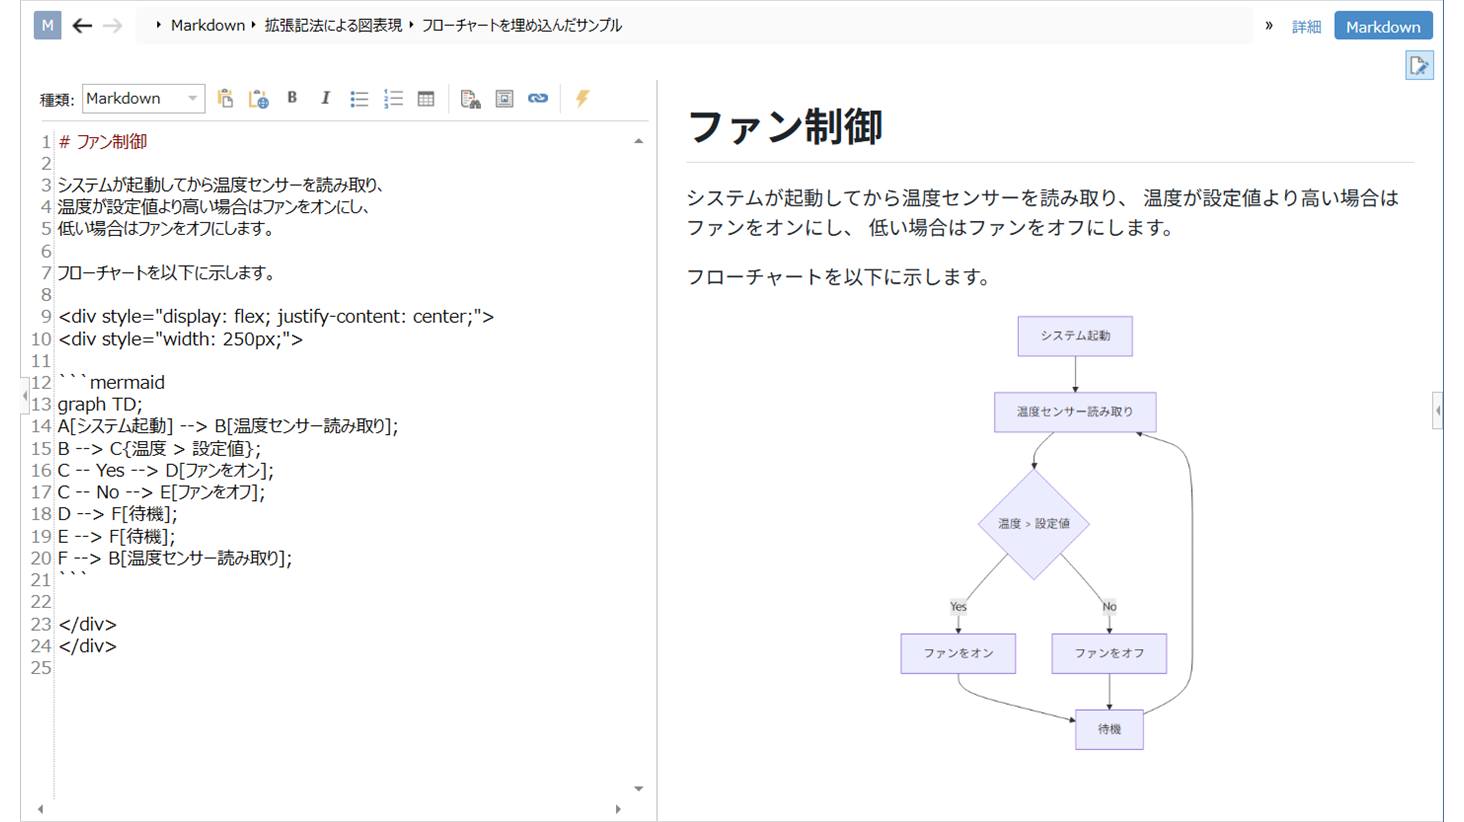Viewport: 1464px width, 822px height.
Task: Expand the » overflow chevron
Action: [1269, 26]
